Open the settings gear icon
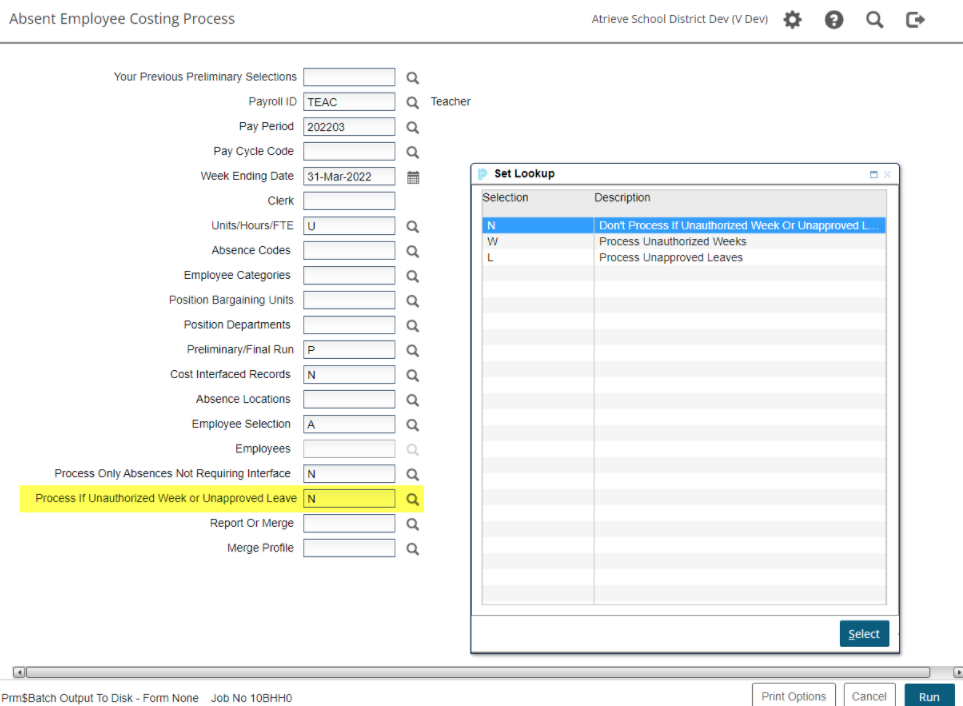 pyautogui.click(x=792, y=20)
